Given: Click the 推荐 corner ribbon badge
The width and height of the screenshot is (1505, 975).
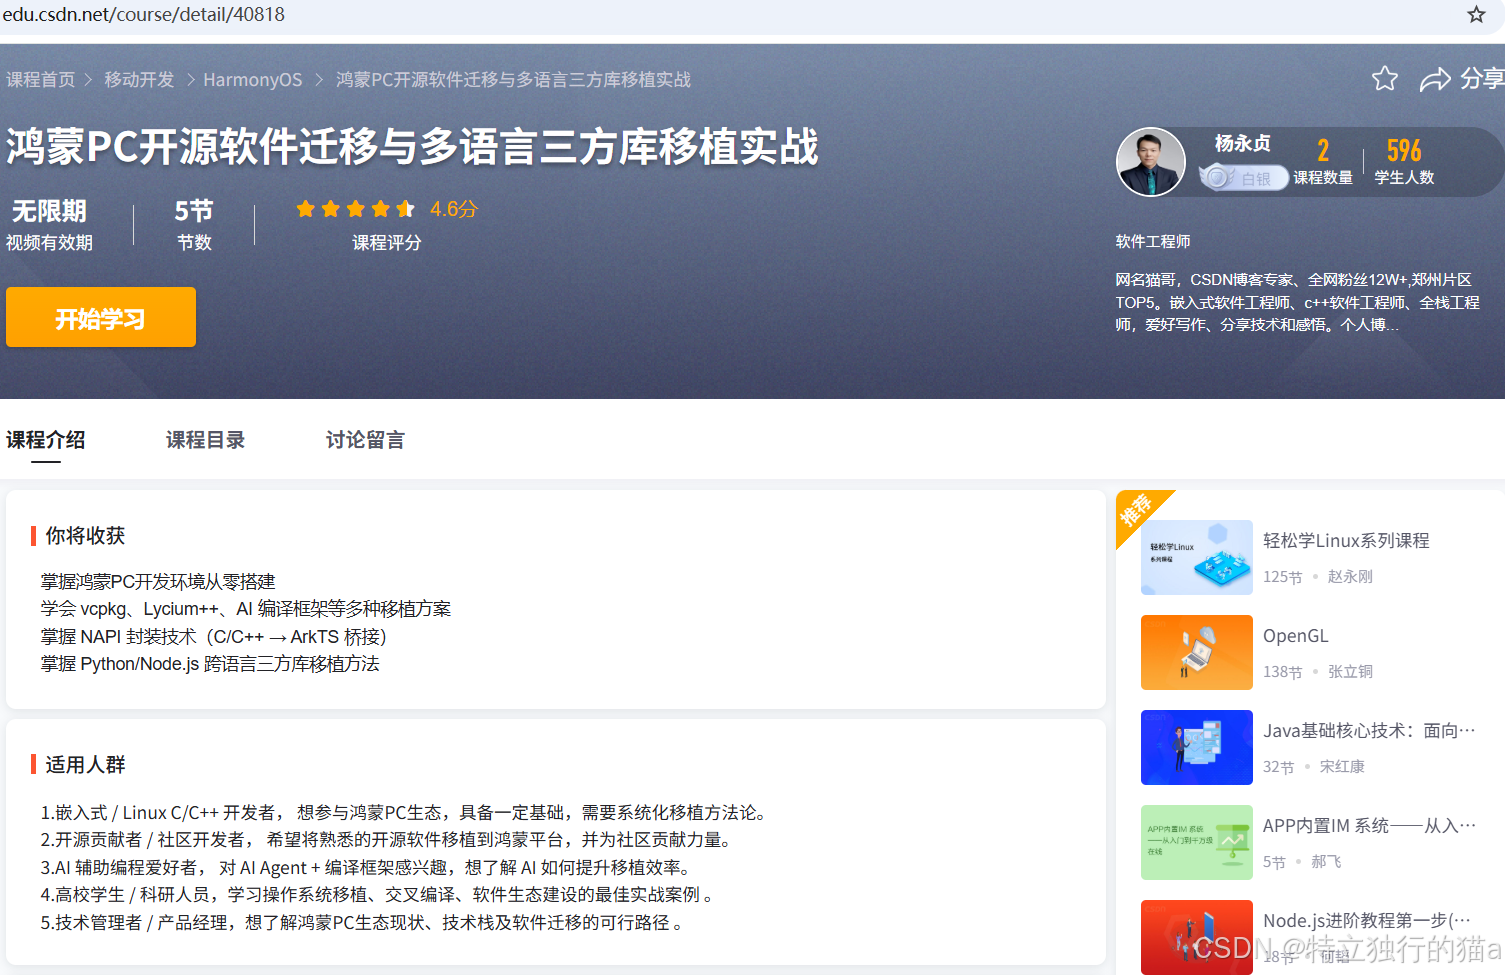Looking at the screenshot, I should [1138, 512].
